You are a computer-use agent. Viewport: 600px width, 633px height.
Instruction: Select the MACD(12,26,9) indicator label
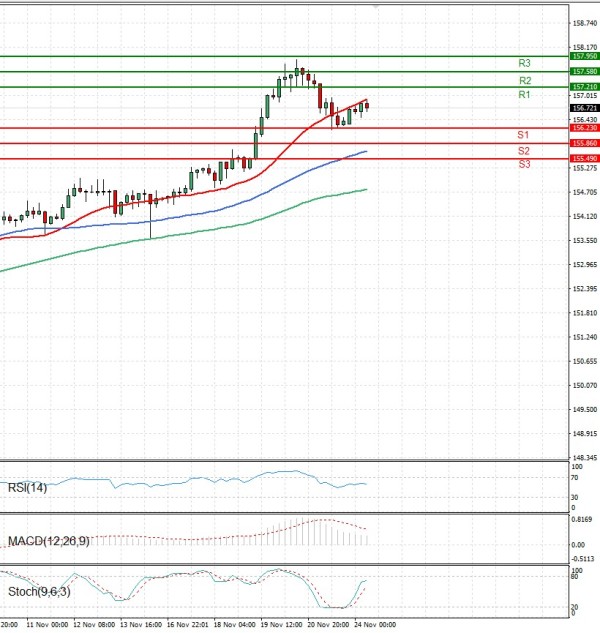(47, 541)
